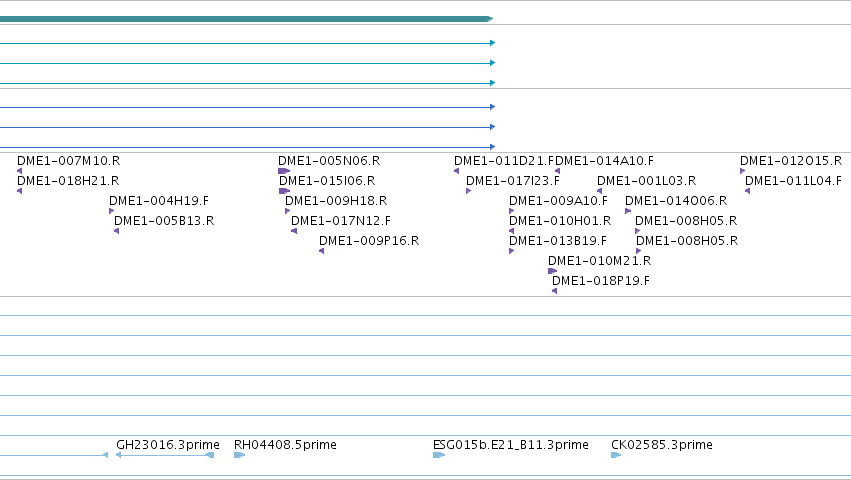Click the arrow glyph below DME1-007M10.R

coord(20,171)
